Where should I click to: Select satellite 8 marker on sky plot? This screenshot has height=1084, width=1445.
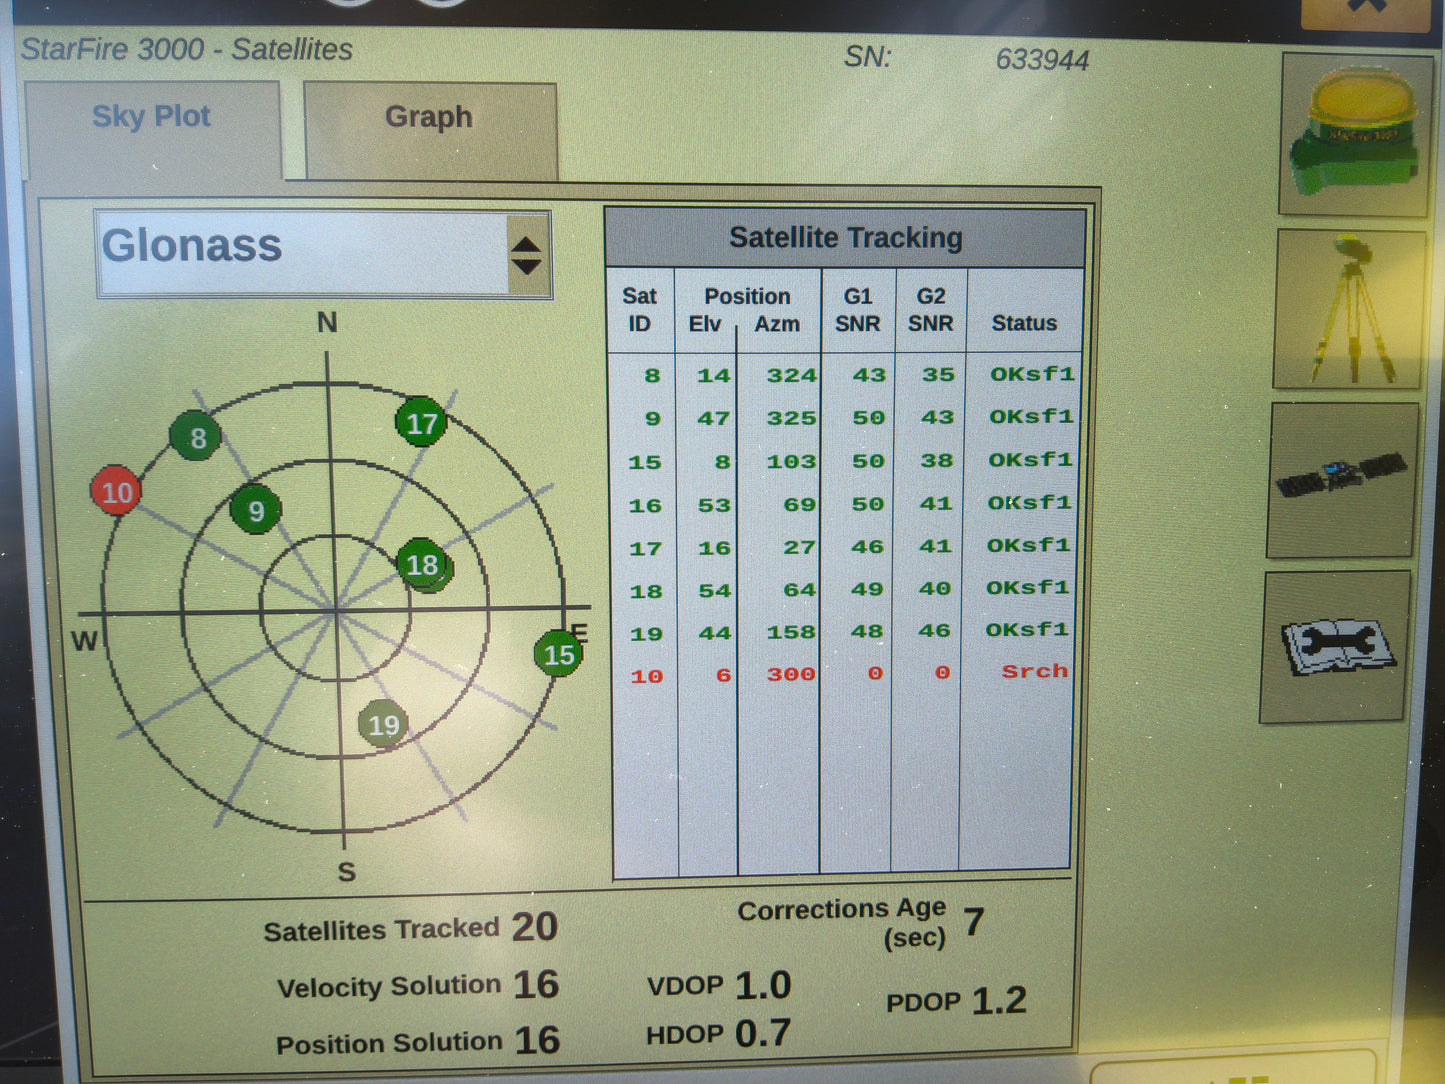(x=196, y=437)
